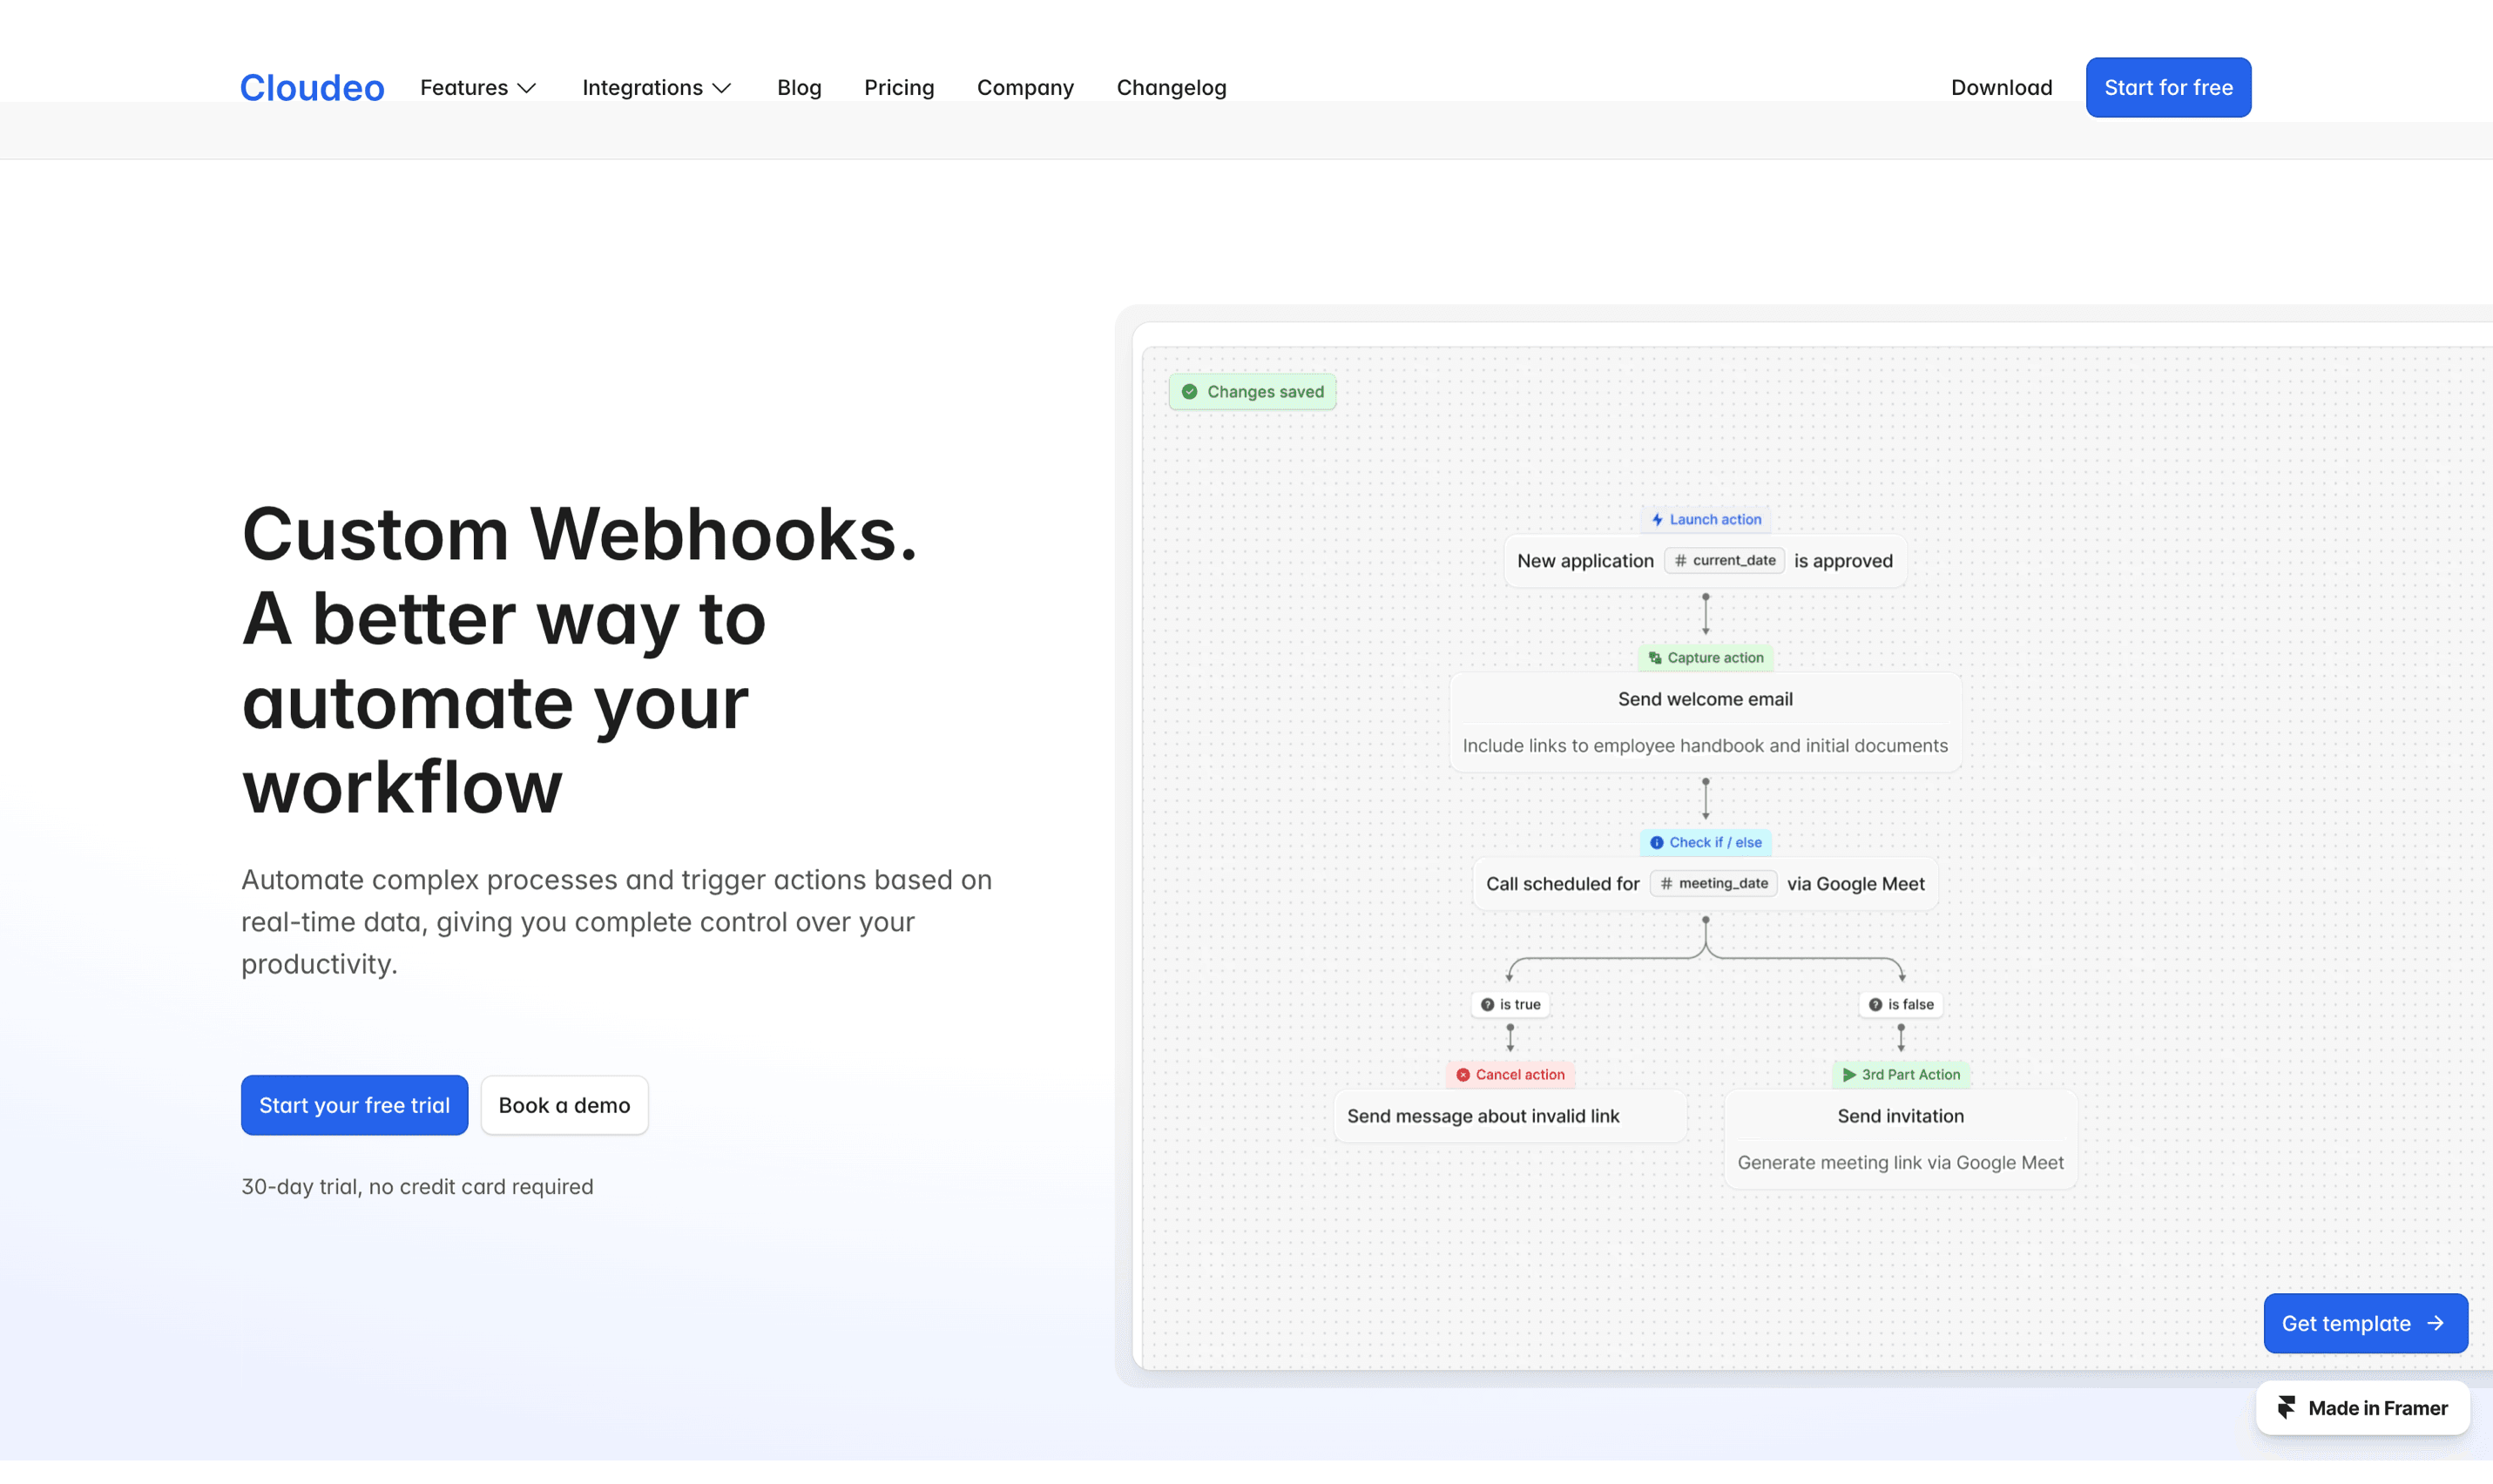This screenshot has height=1484, width=2493.
Task: Go to the Changelog page
Action: click(x=1171, y=88)
